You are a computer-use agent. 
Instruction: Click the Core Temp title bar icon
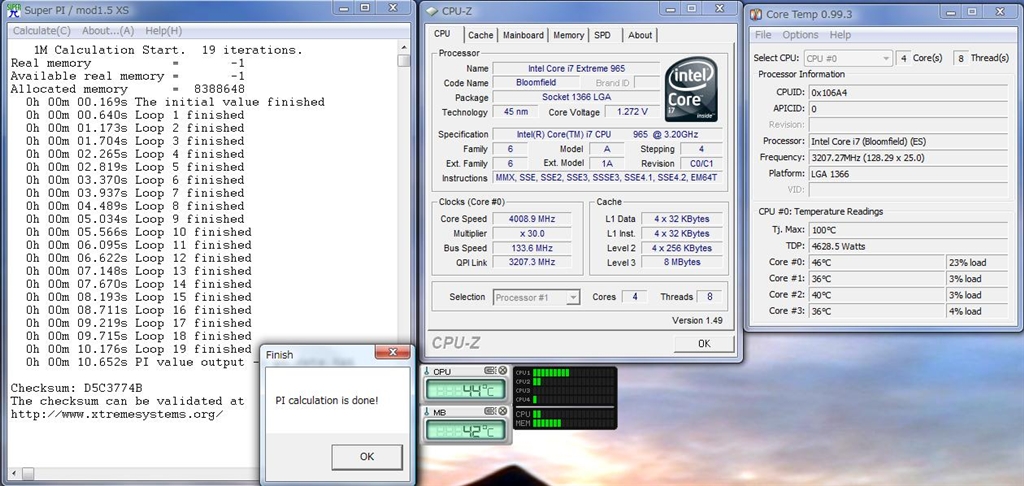pos(756,12)
